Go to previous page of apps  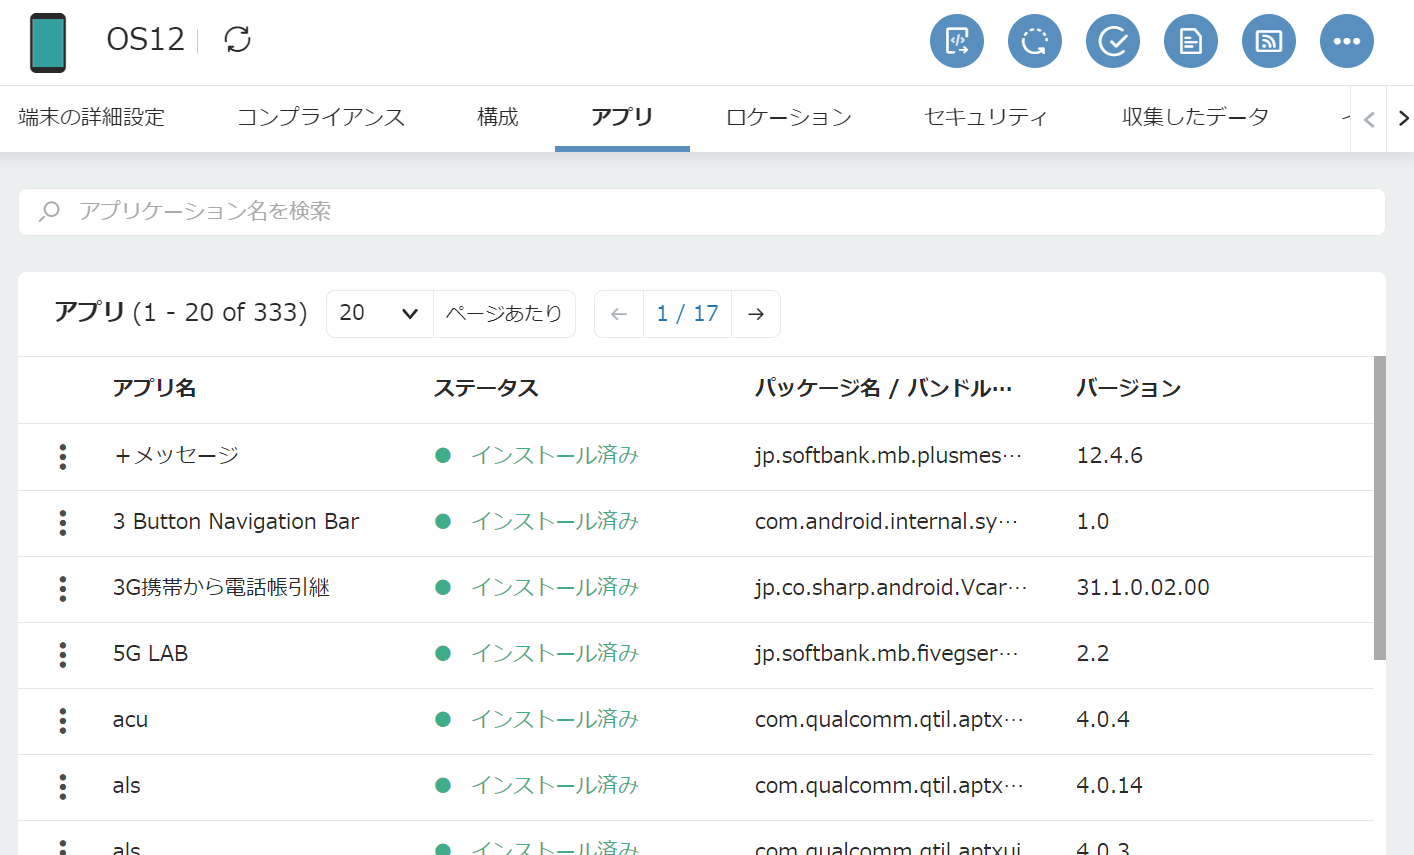click(x=619, y=314)
